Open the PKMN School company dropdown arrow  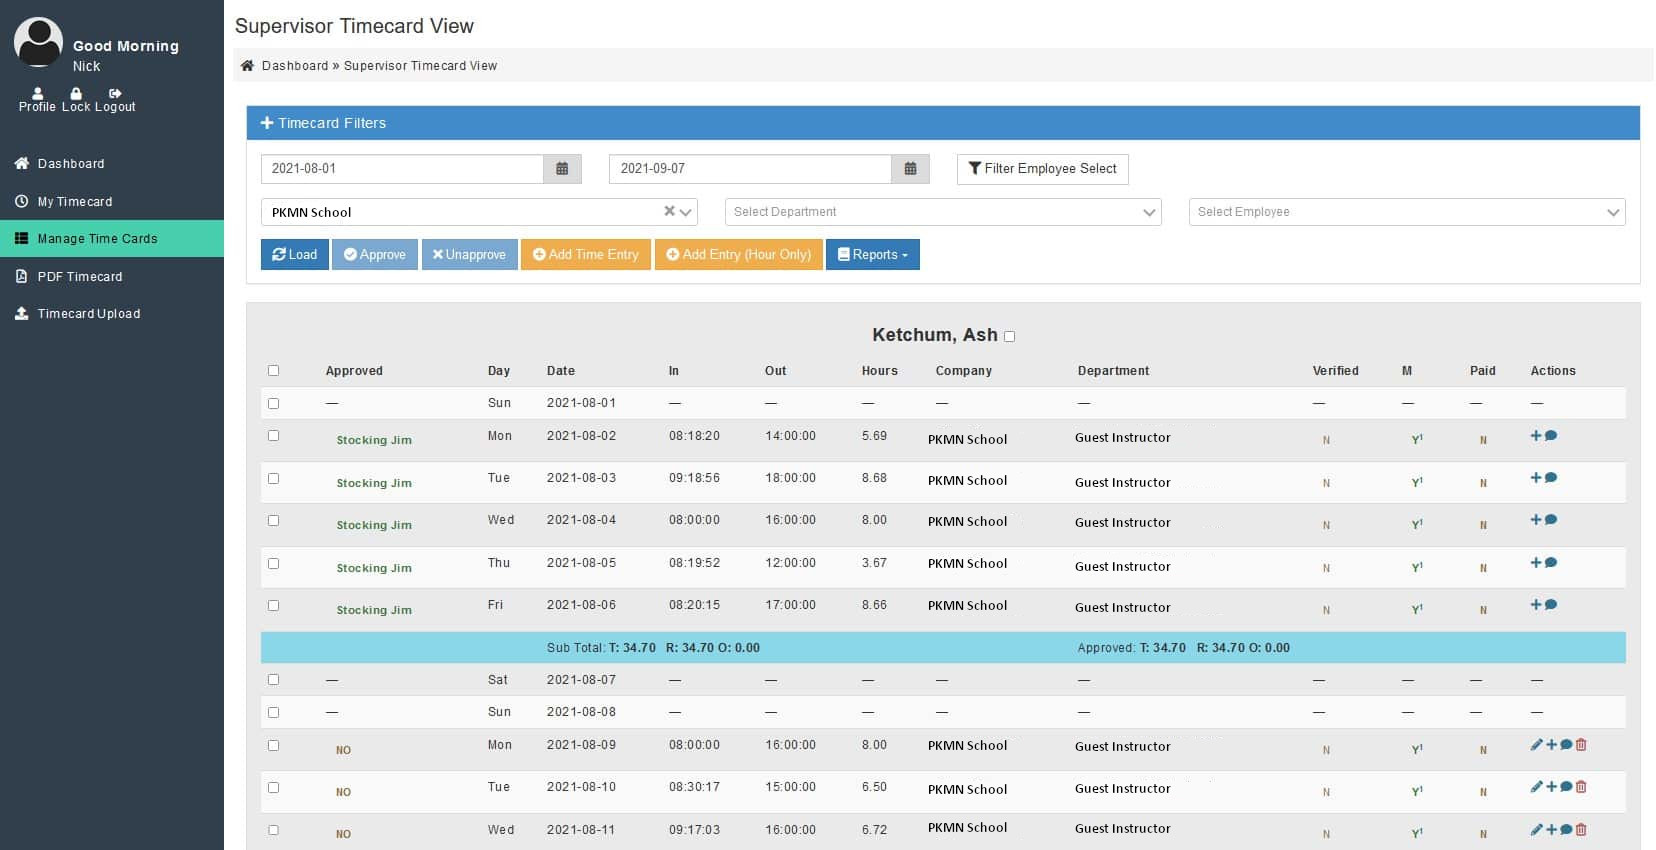(x=686, y=212)
